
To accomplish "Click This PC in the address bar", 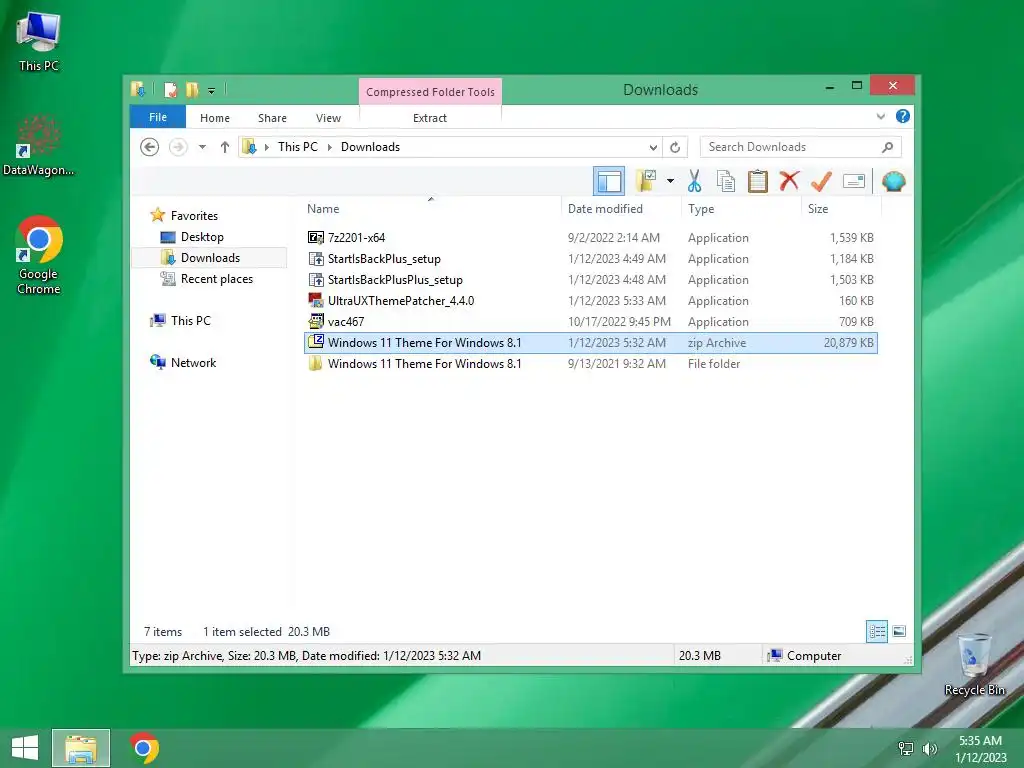I will pos(298,147).
